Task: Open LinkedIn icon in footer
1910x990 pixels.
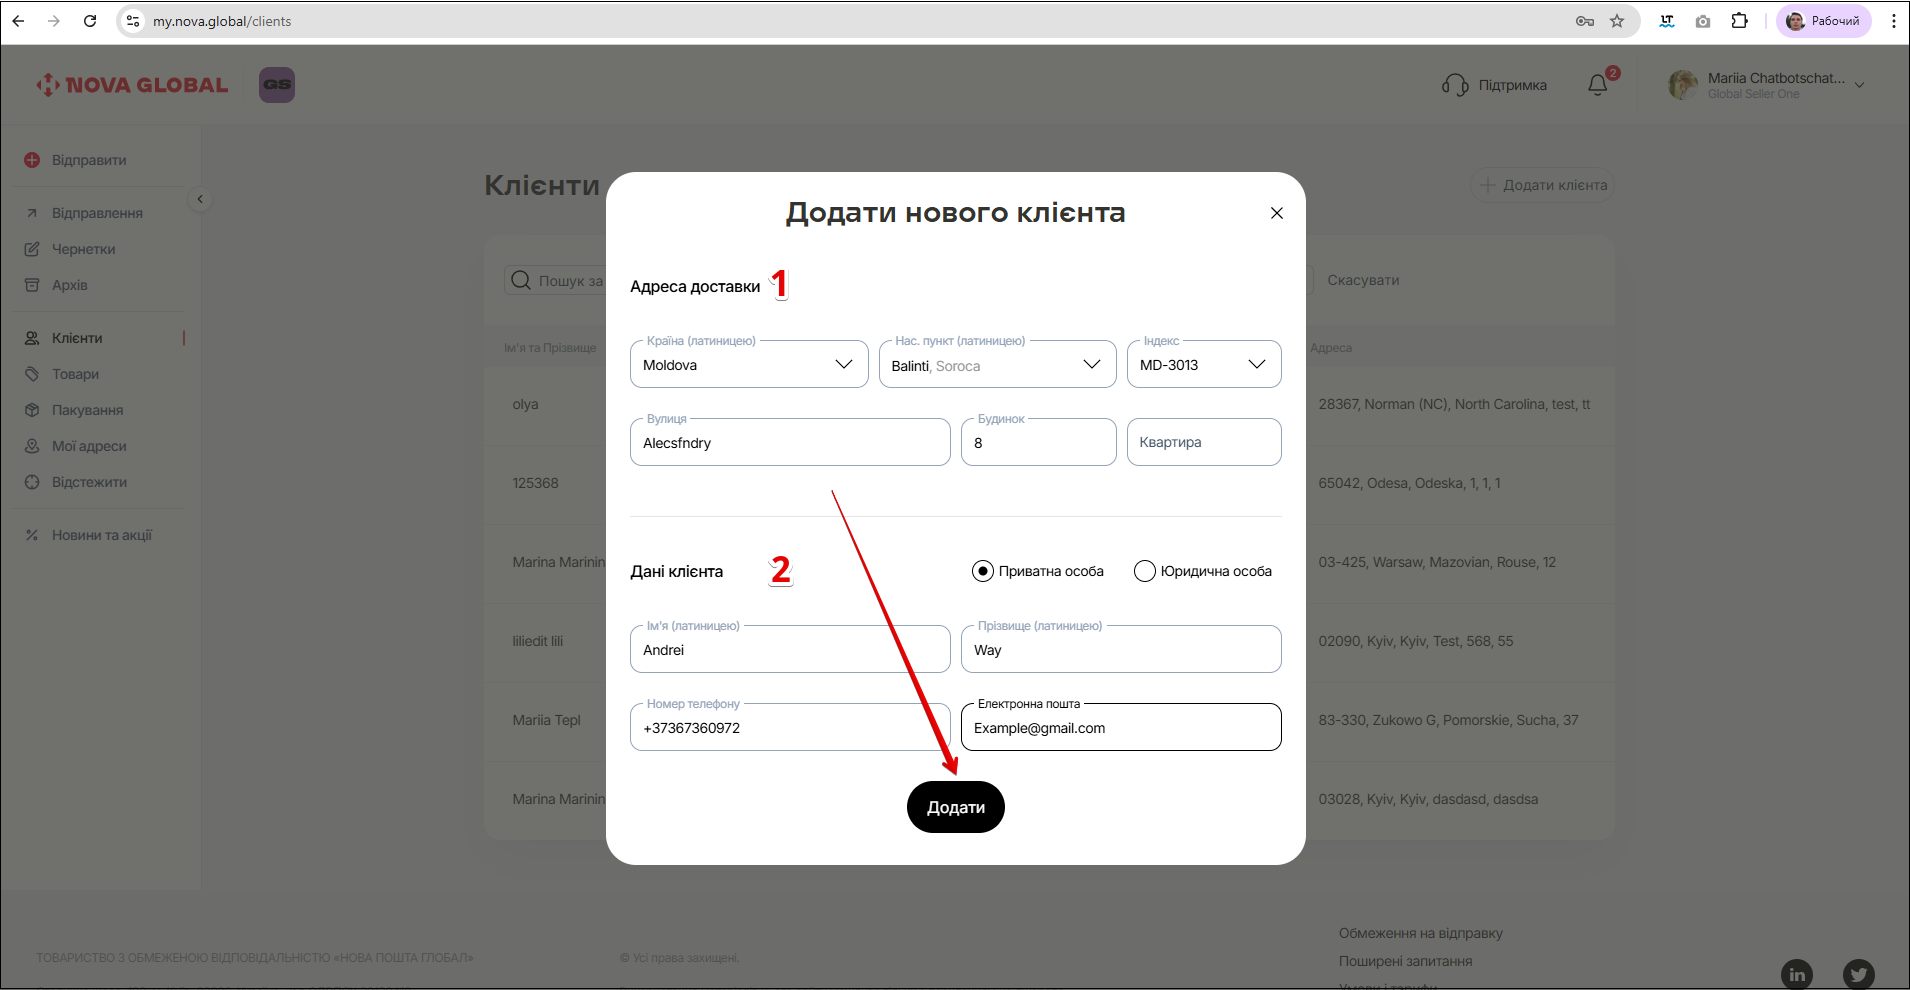Action: (x=1797, y=975)
